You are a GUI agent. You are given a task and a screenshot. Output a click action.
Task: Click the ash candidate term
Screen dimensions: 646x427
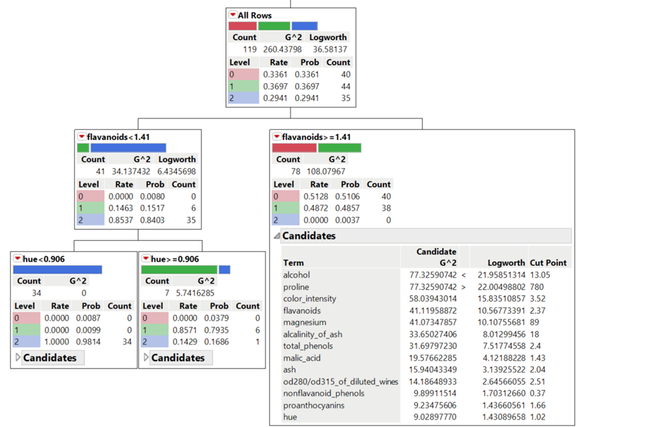289,370
